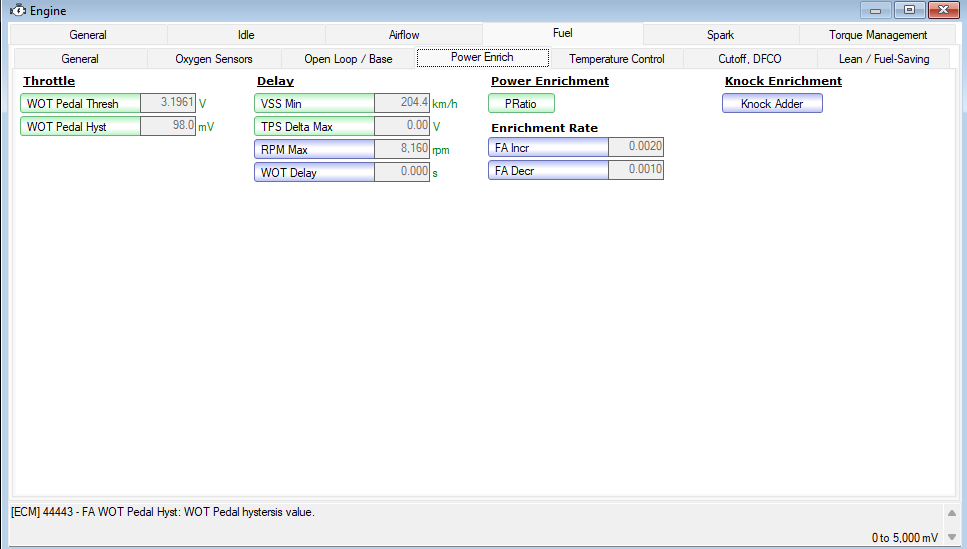Go to the Idle tab
This screenshot has height=549, width=967.
pyautogui.click(x=246, y=35)
